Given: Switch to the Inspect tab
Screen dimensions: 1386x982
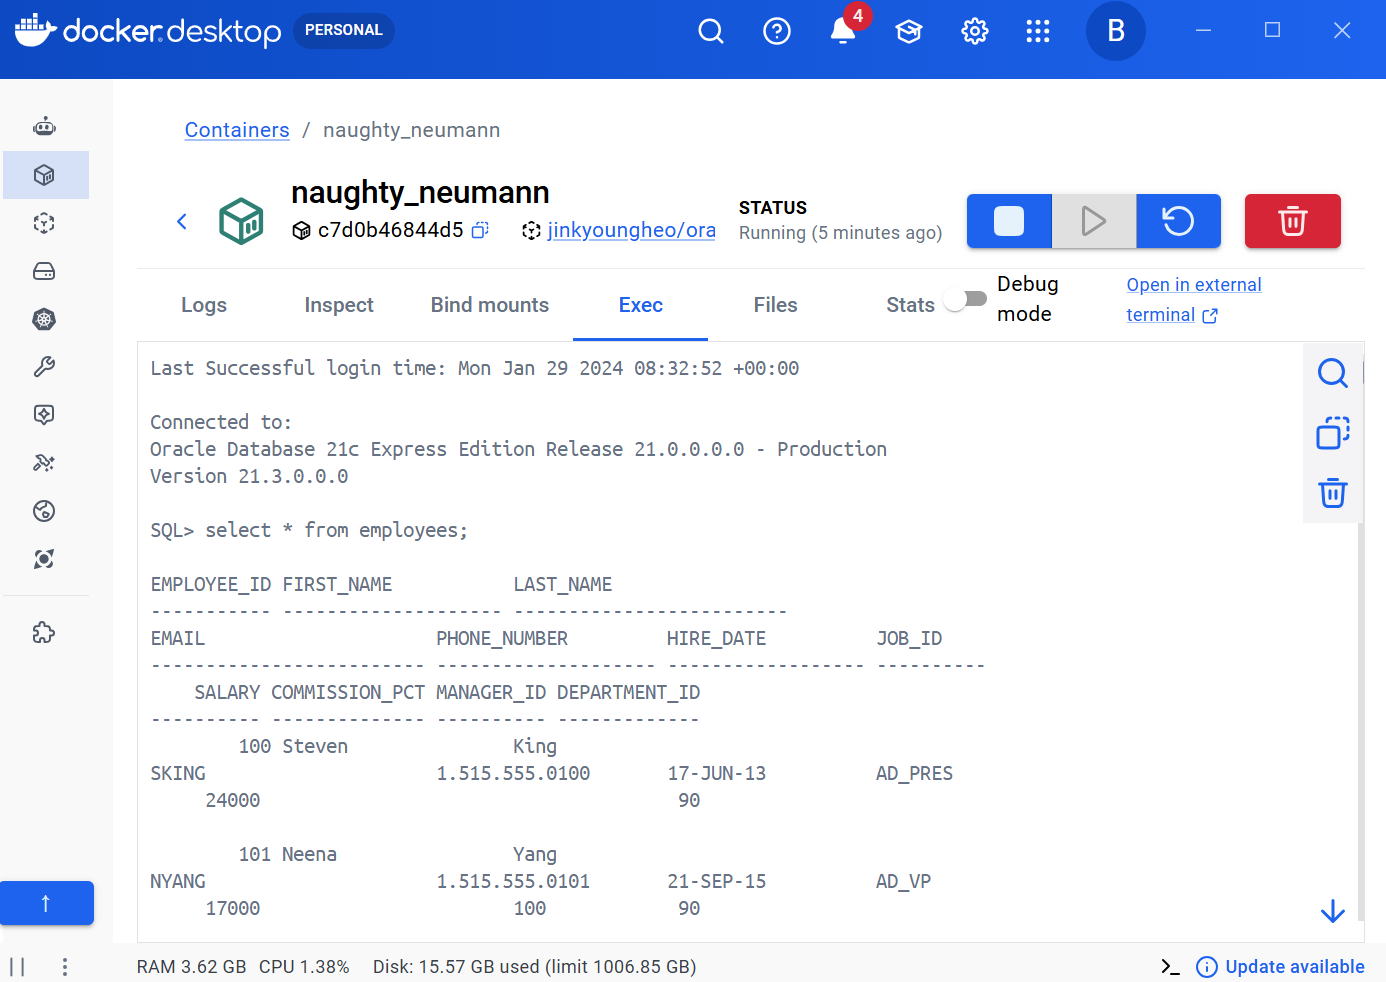Looking at the screenshot, I should [339, 305].
